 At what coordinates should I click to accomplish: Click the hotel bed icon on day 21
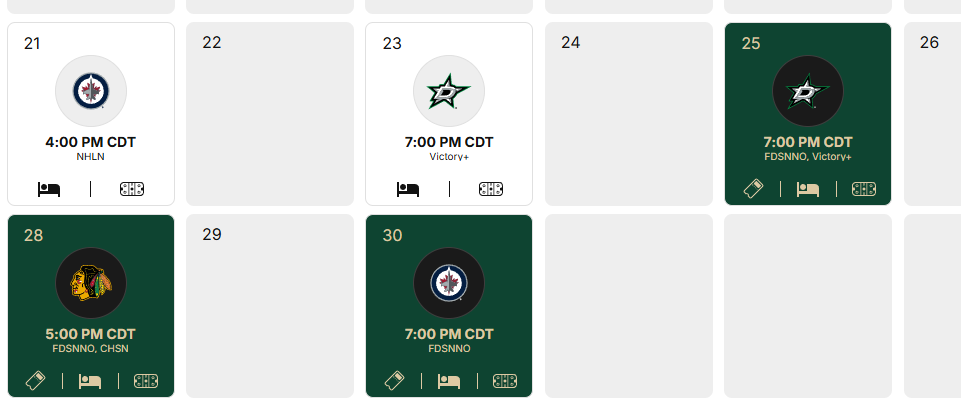(49, 189)
